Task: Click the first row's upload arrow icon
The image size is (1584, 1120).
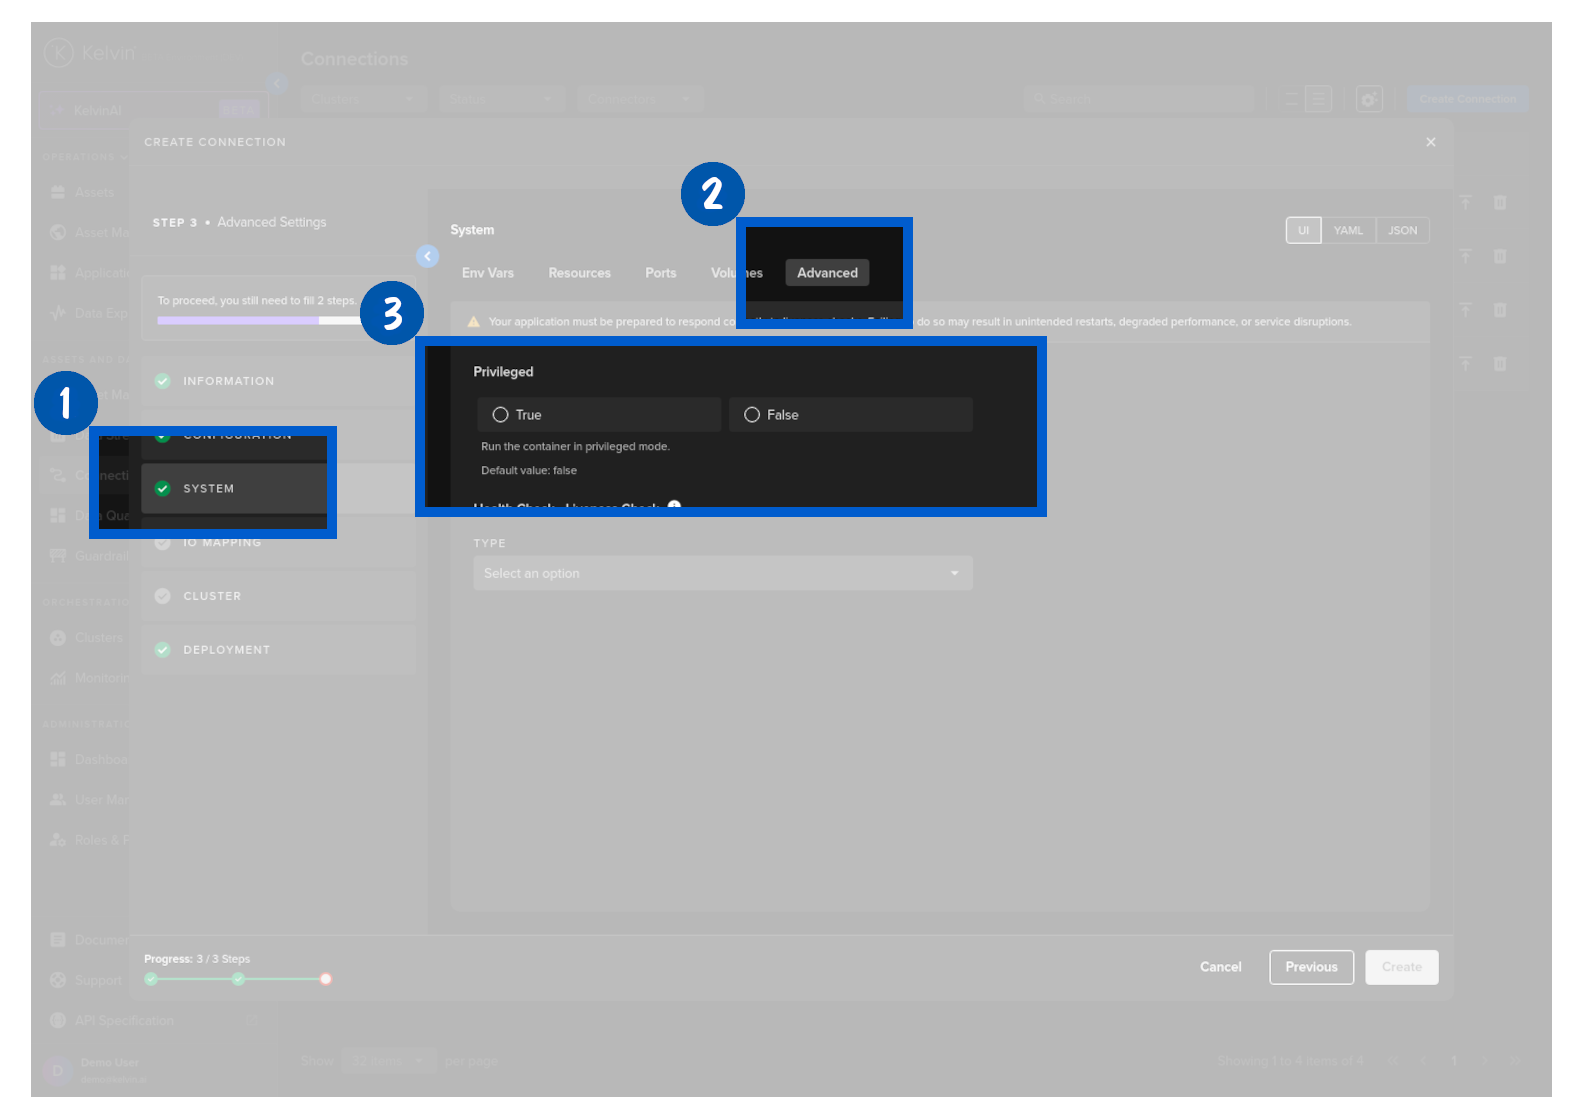Action: (1465, 203)
